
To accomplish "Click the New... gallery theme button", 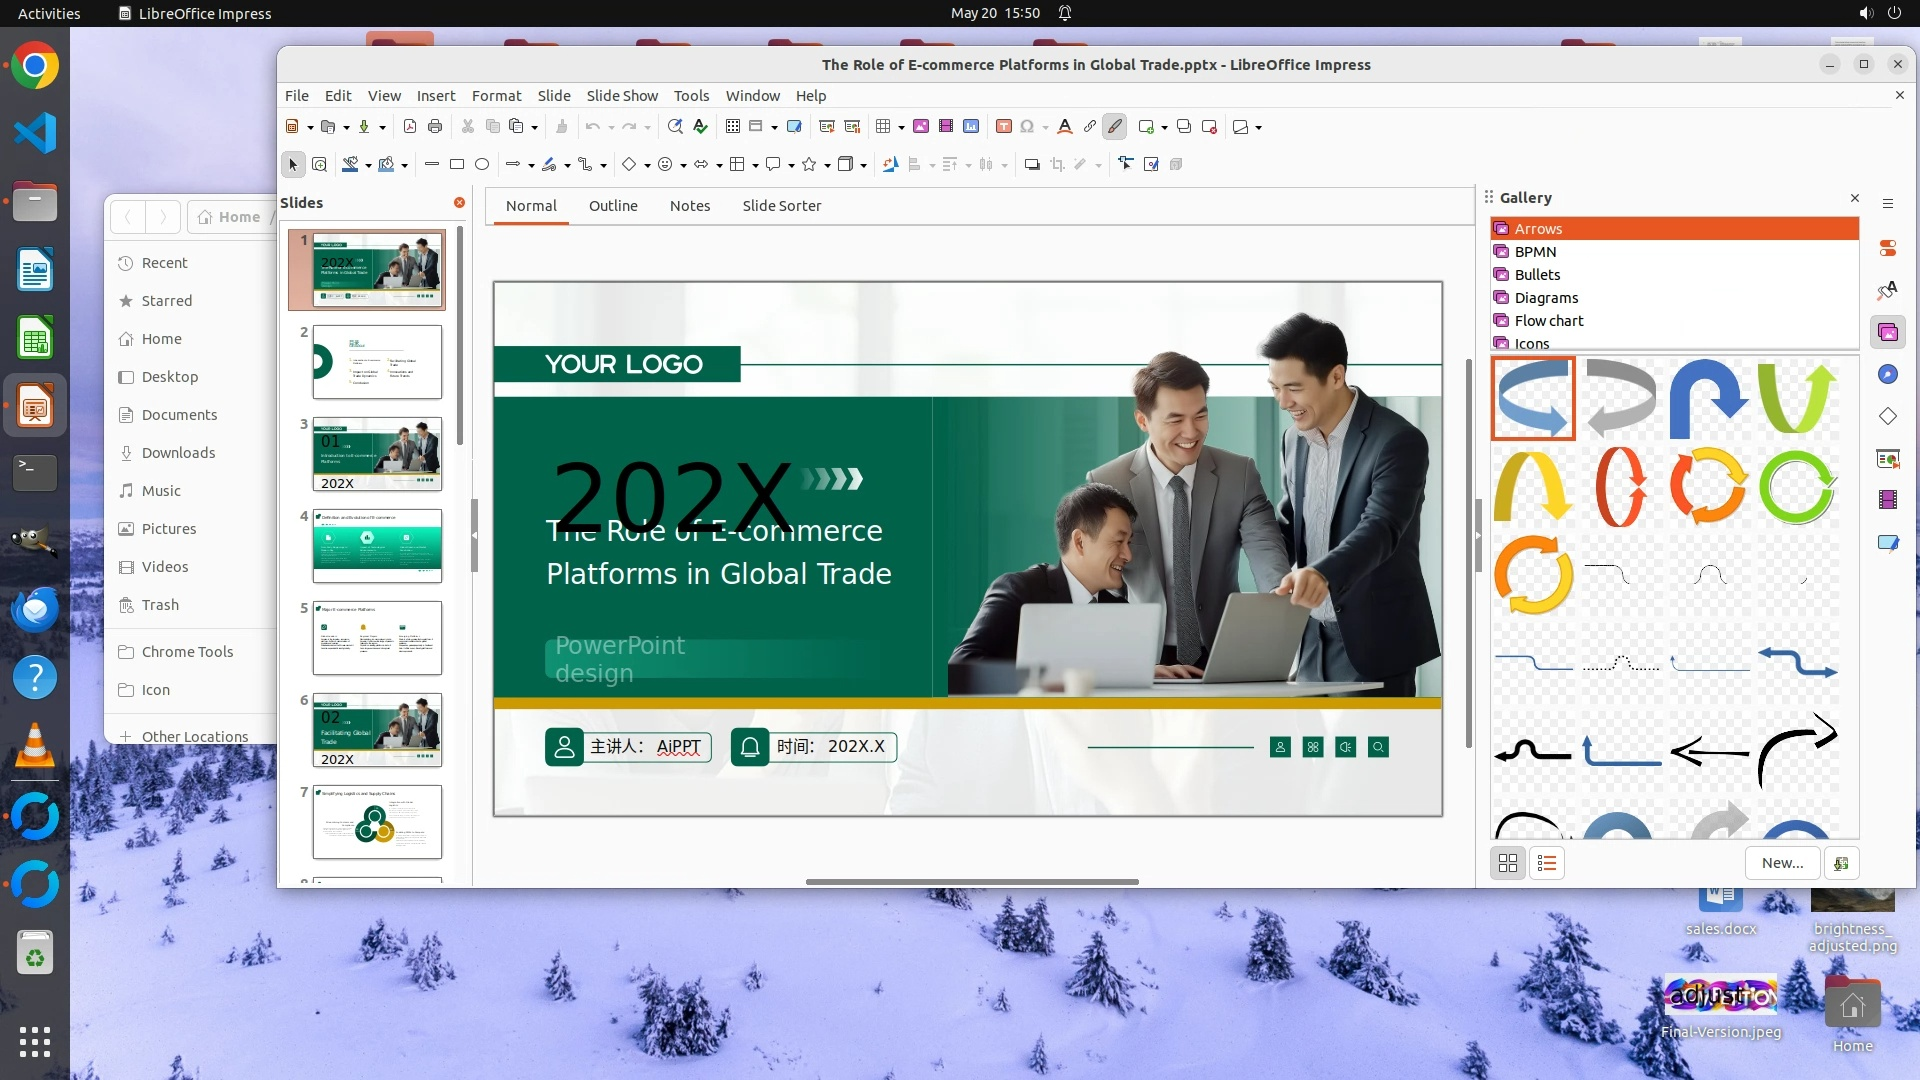I will pyautogui.click(x=1782, y=863).
